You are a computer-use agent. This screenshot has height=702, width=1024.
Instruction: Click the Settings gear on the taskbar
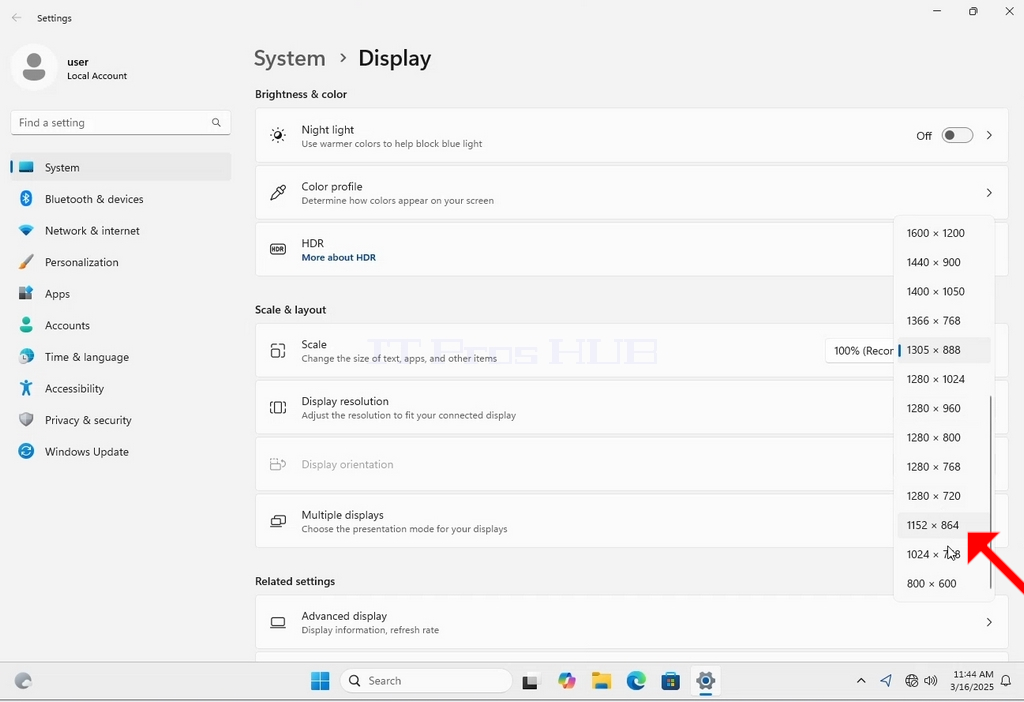705,681
